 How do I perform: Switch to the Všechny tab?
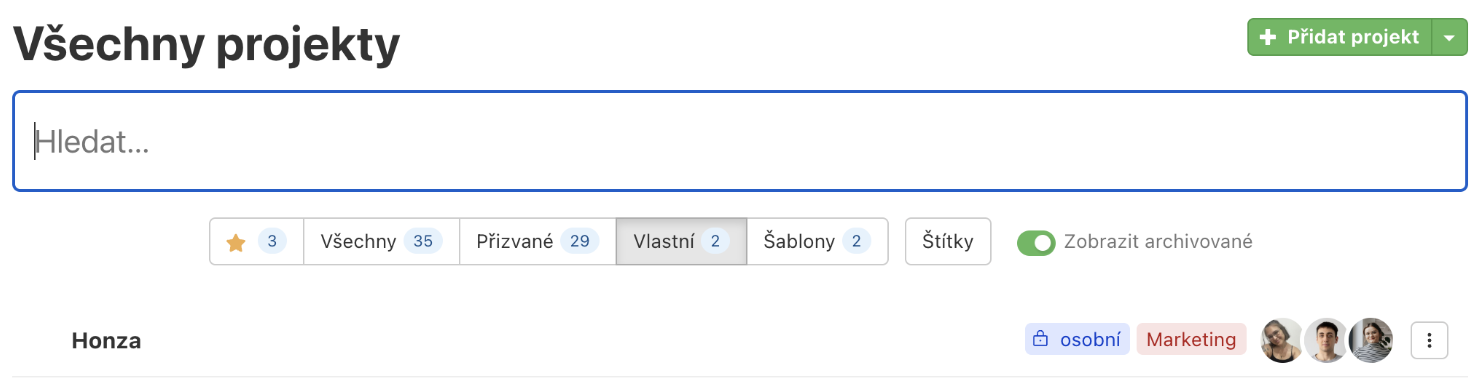(x=381, y=241)
